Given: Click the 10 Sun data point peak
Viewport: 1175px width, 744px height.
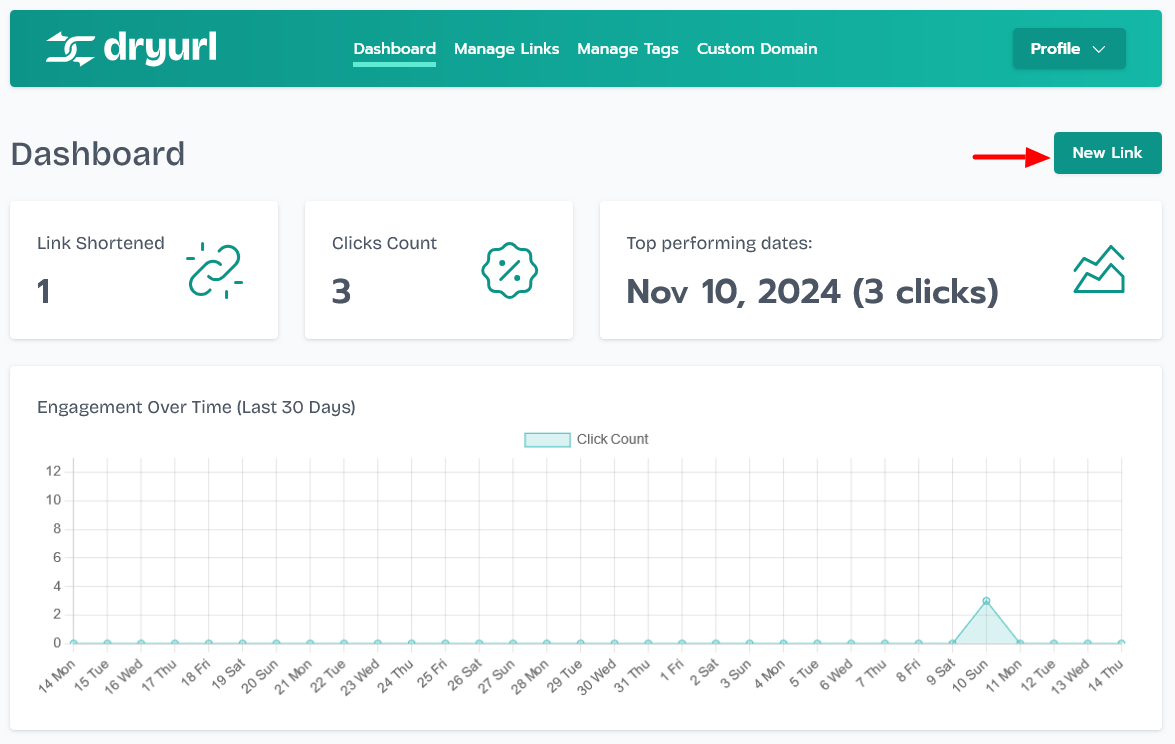Looking at the screenshot, I should point(986,601).
